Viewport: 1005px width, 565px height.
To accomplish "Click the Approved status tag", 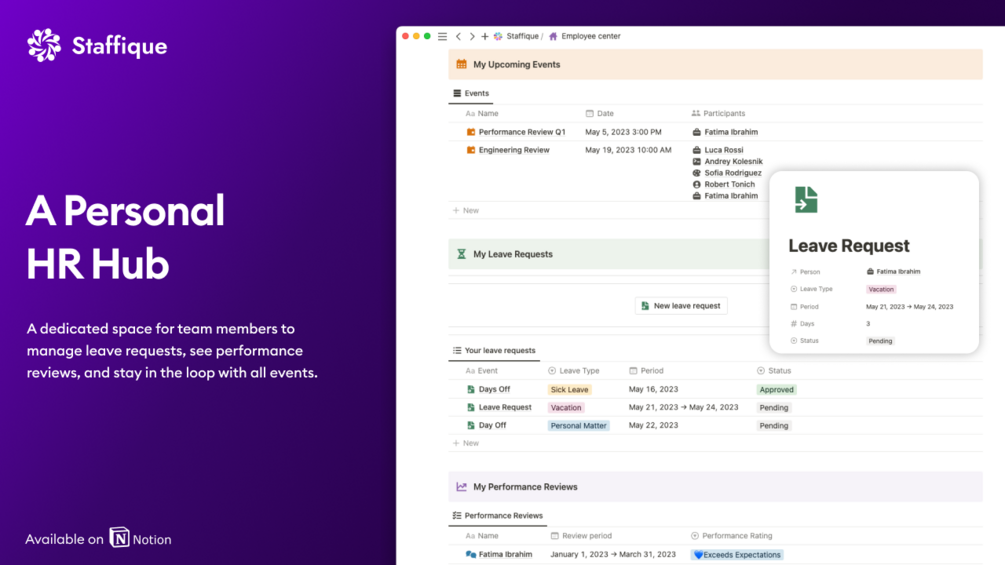I will click(776, 389).
